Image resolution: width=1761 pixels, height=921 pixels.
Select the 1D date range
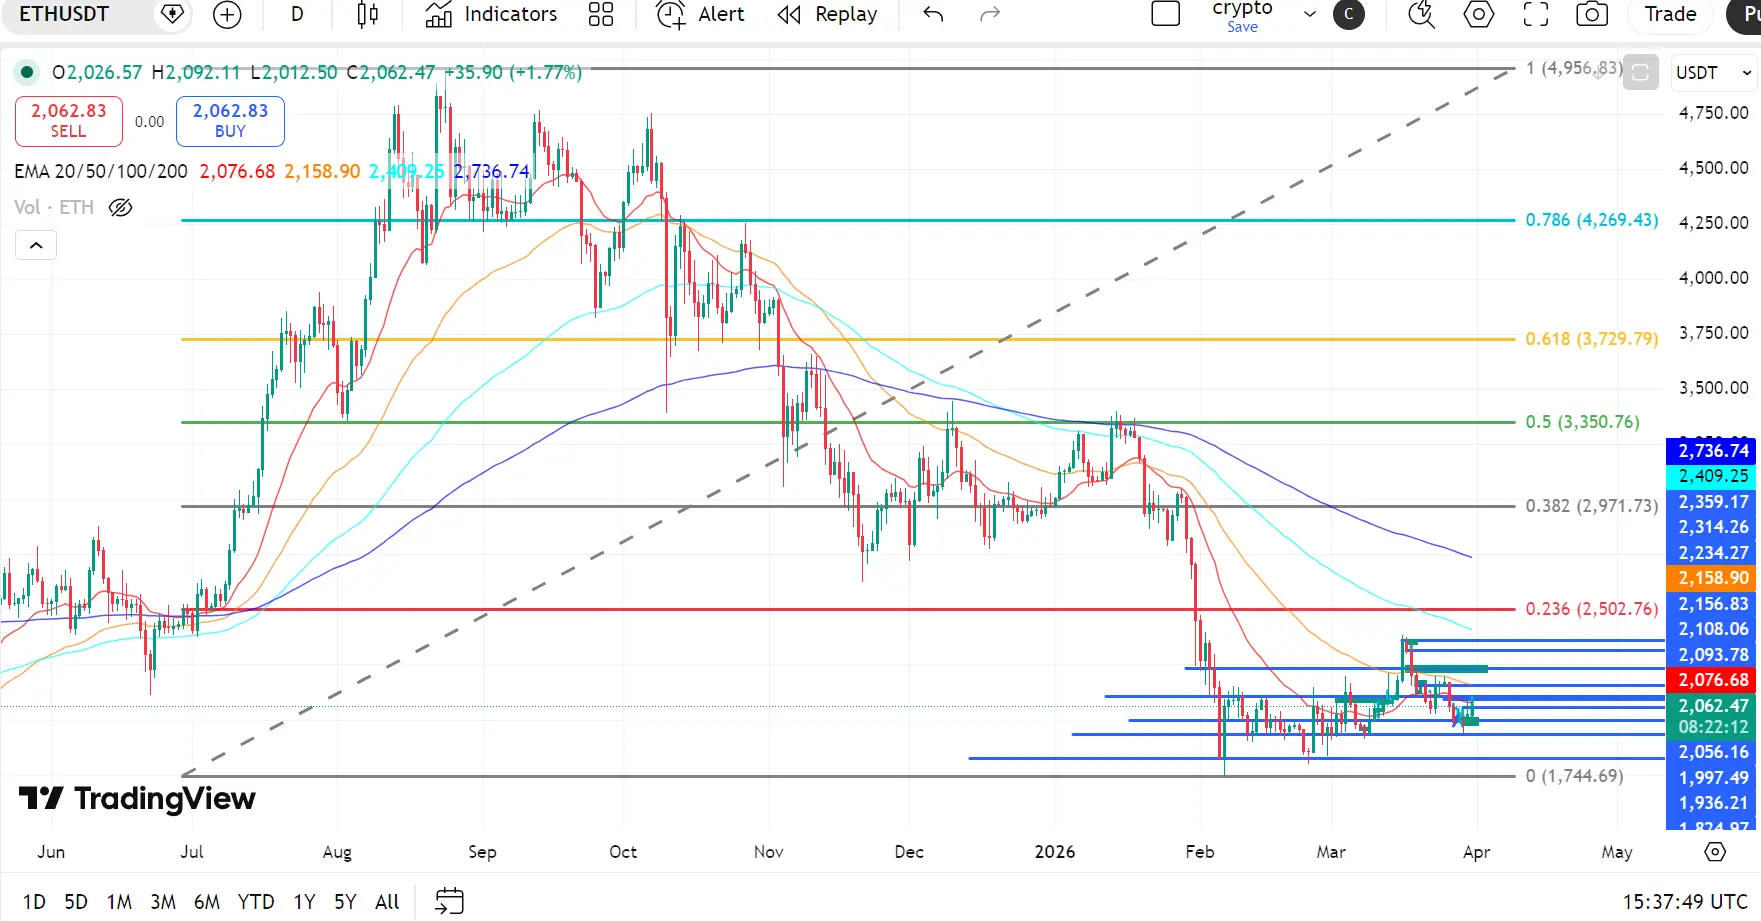pos(34,902)
